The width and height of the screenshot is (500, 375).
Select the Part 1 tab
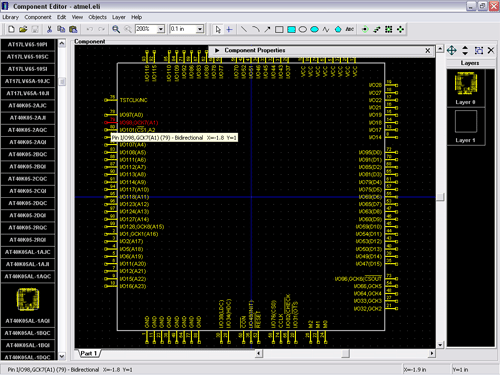[89, 353]
